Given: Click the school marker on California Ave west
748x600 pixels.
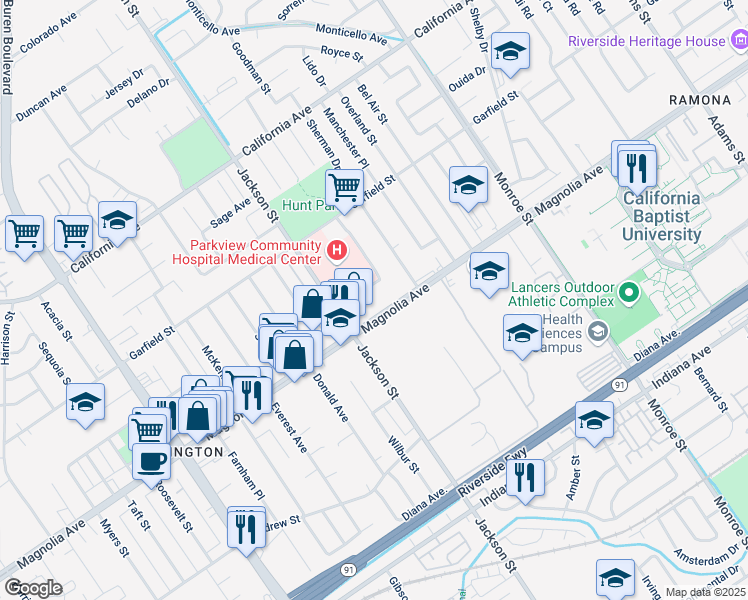Looking at the screenshot, I should tap(117, 221).
